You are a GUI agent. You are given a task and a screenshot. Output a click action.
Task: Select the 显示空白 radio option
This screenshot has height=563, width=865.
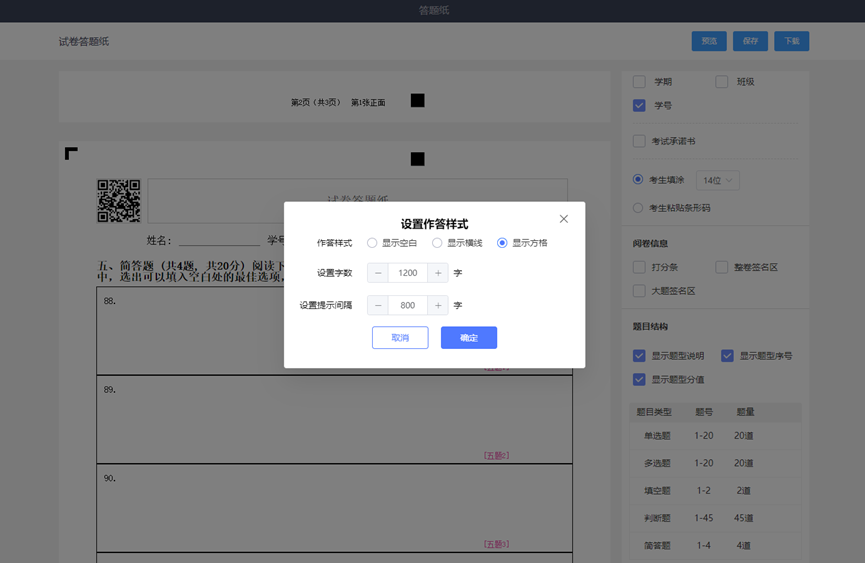(x=372, y=243)
